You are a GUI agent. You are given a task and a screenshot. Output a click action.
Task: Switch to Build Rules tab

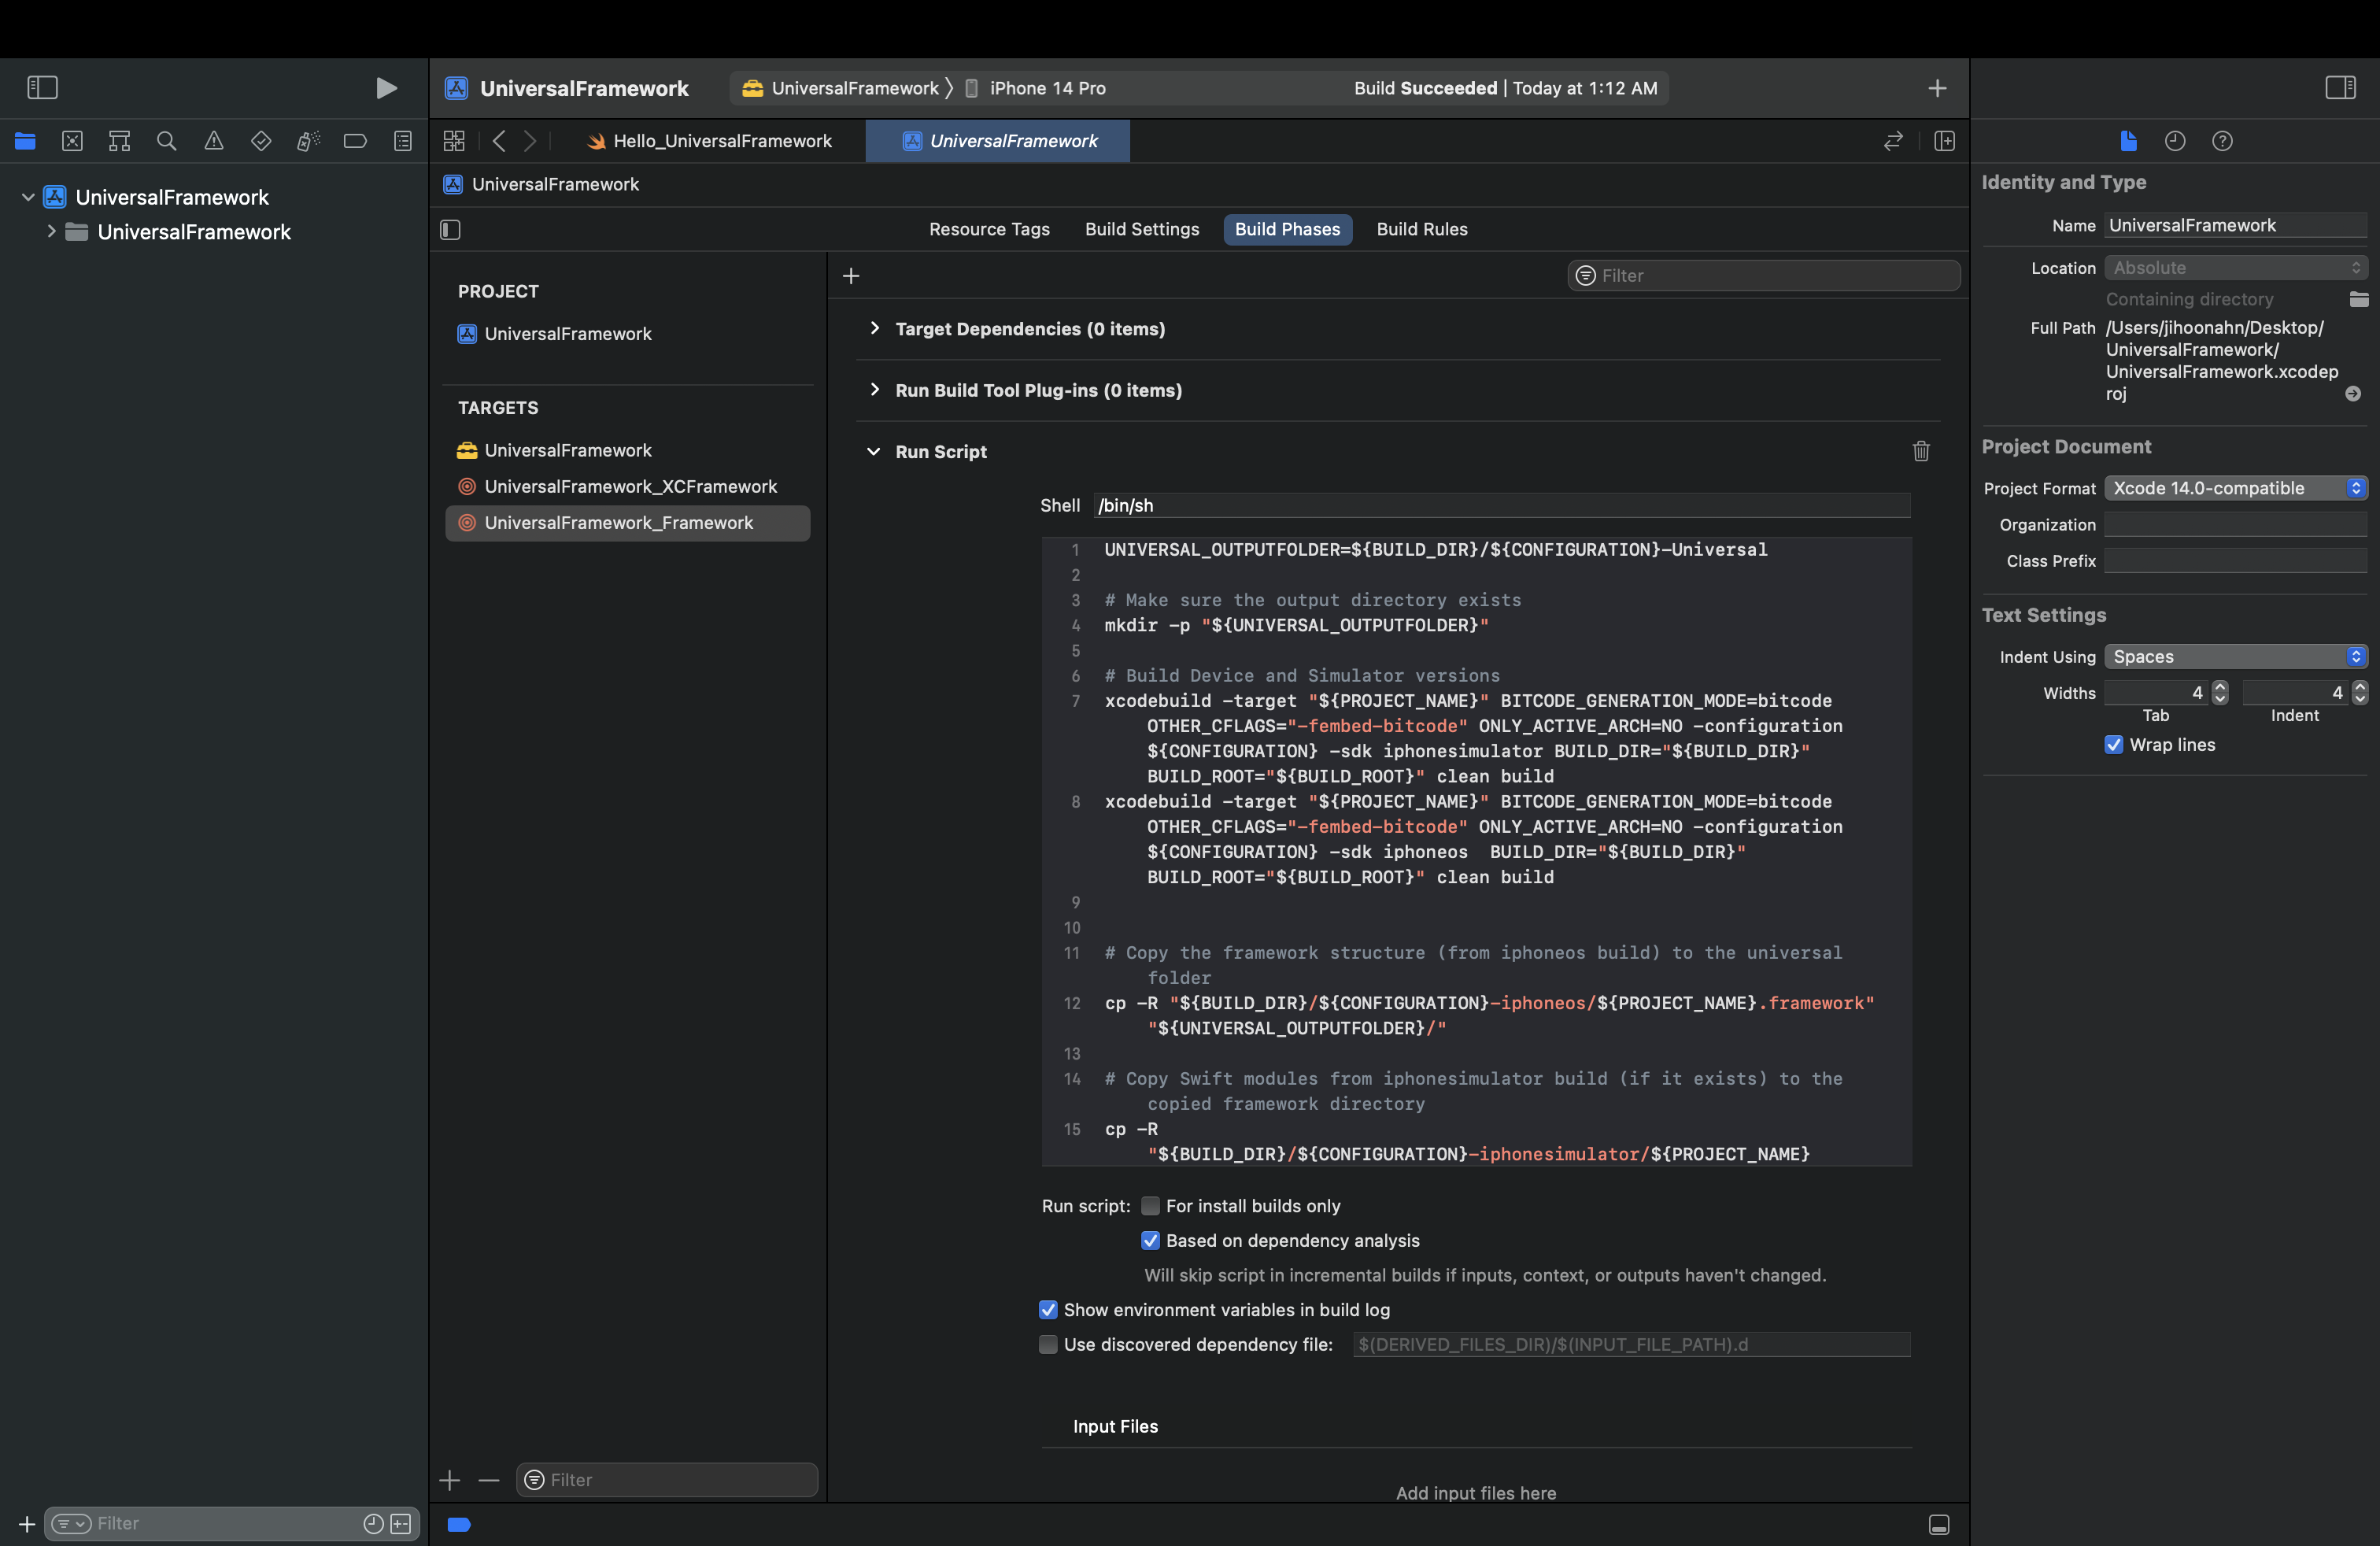point(1421,229)
